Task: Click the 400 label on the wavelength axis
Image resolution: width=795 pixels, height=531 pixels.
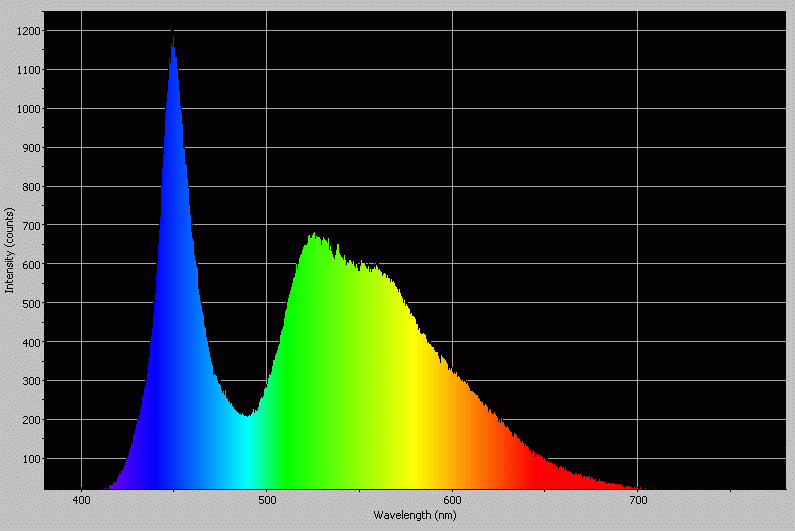Action: click(x=82, y=501)
